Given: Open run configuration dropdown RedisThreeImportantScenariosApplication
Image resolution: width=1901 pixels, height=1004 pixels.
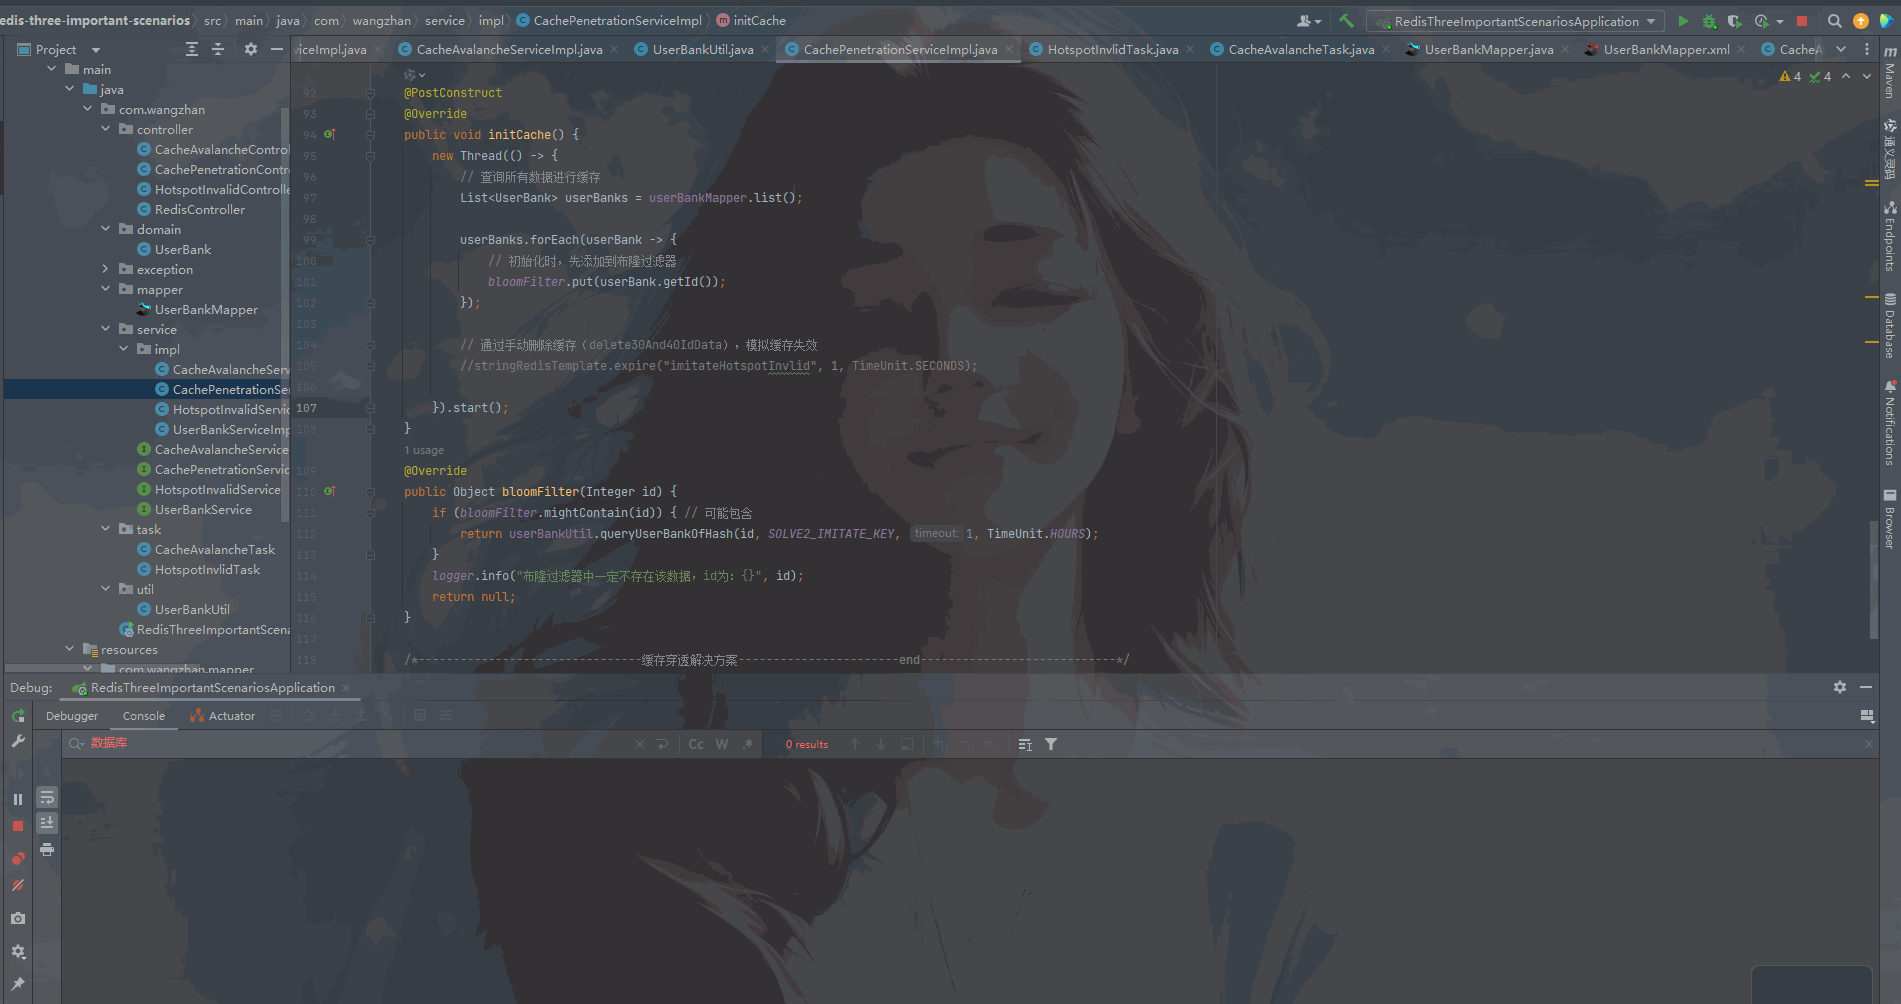Looking at the screenshot, I should coord(1515,21).
